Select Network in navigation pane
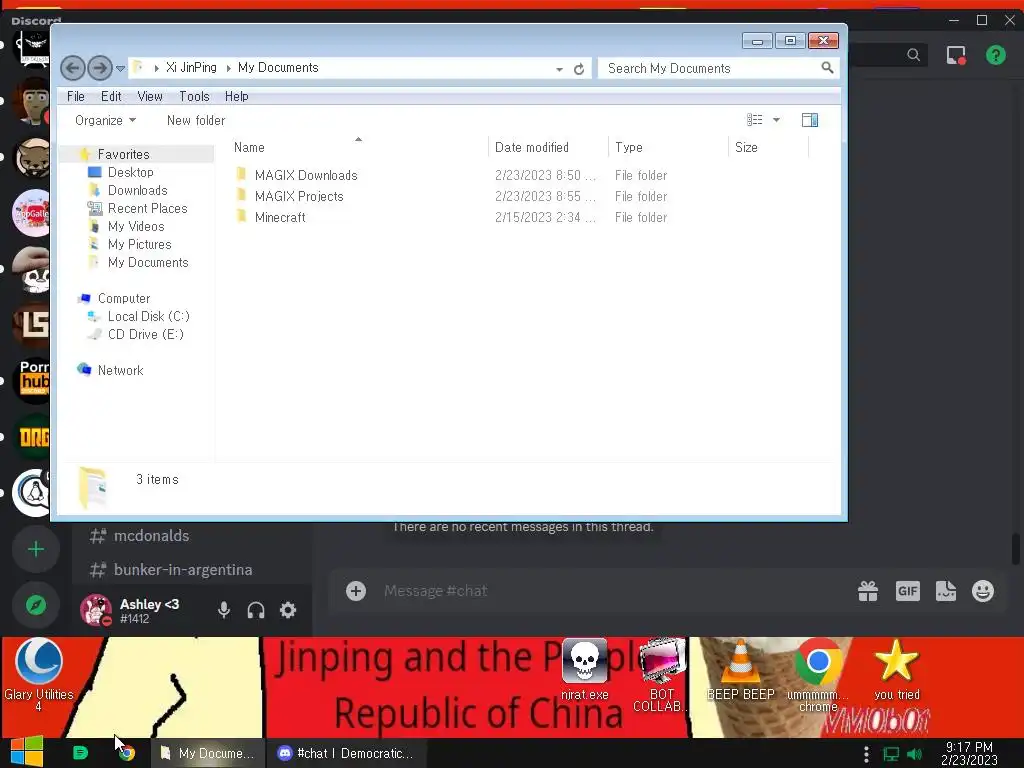This screenshot has height=768, width=1024. point(120,370)
